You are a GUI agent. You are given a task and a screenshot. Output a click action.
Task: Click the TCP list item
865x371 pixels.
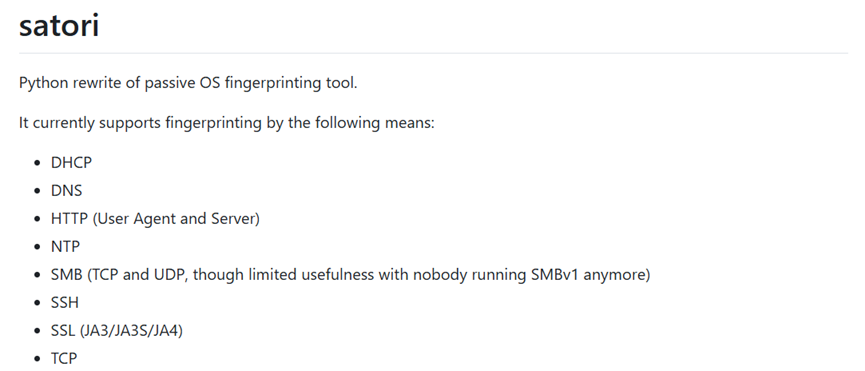pos(64,358)
